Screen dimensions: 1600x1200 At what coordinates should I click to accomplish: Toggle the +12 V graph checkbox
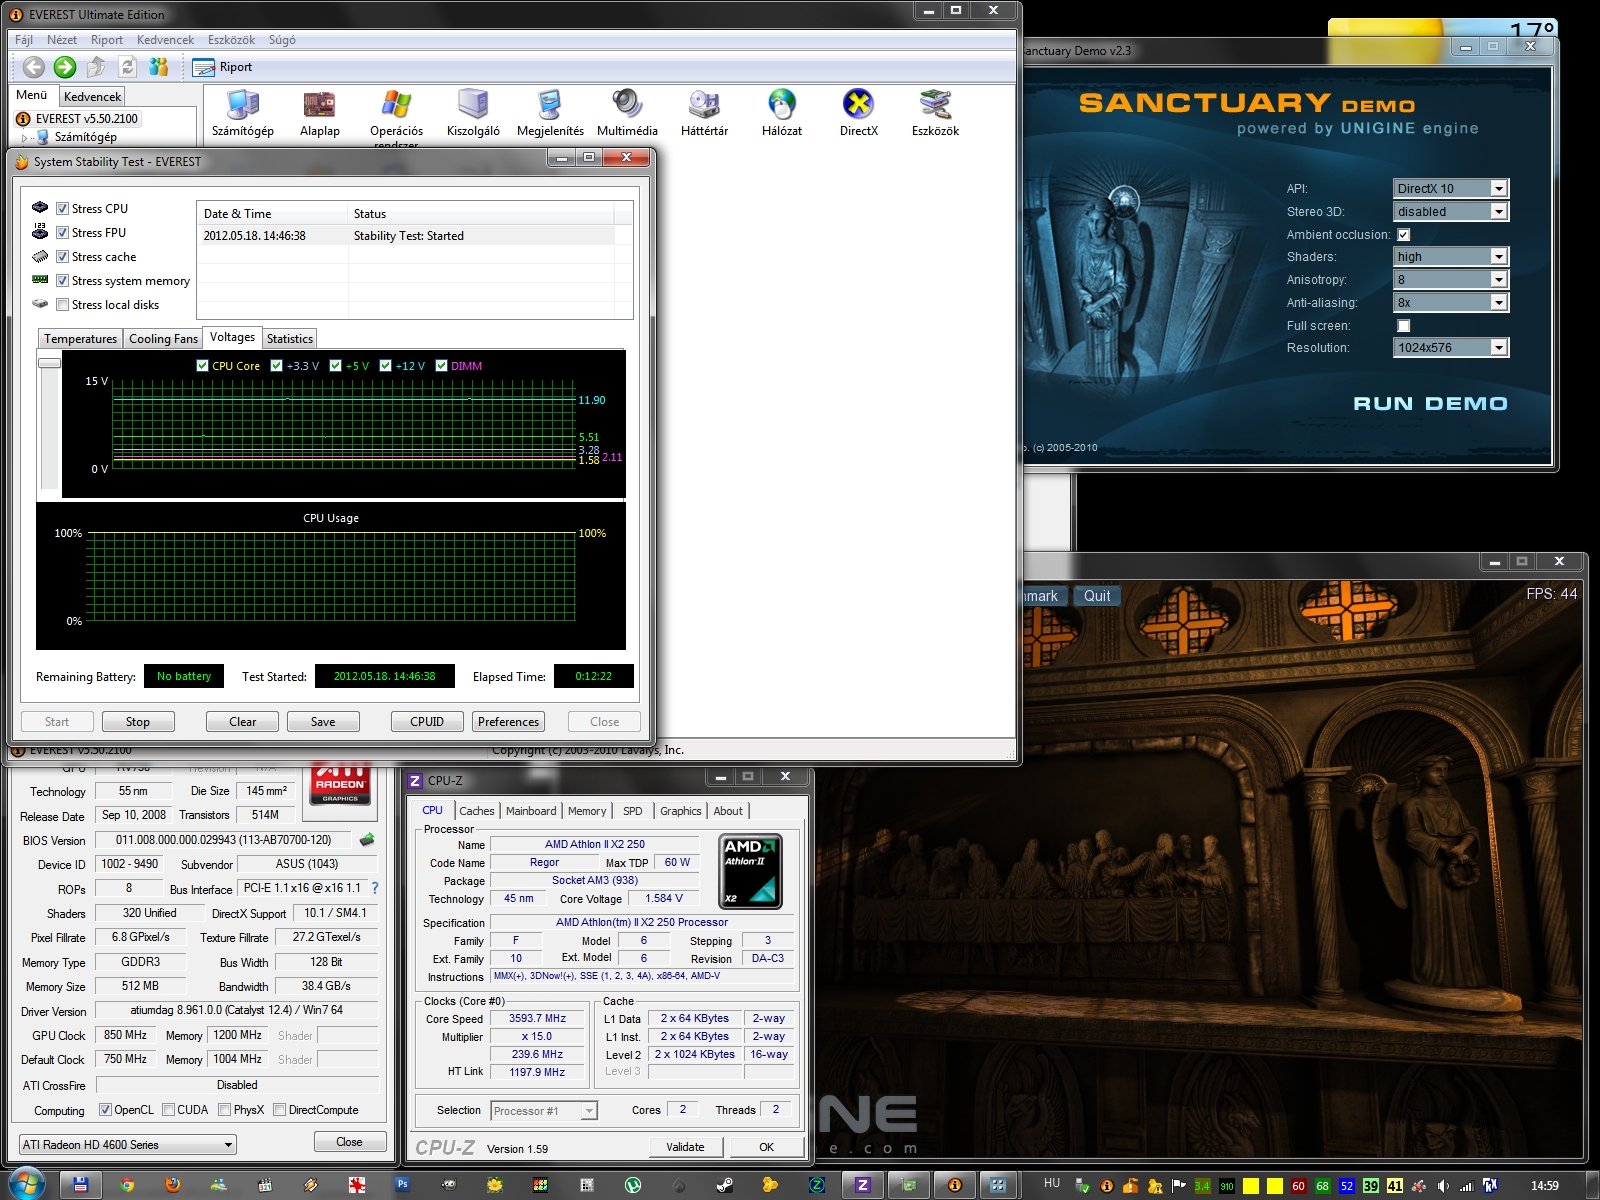385,366
